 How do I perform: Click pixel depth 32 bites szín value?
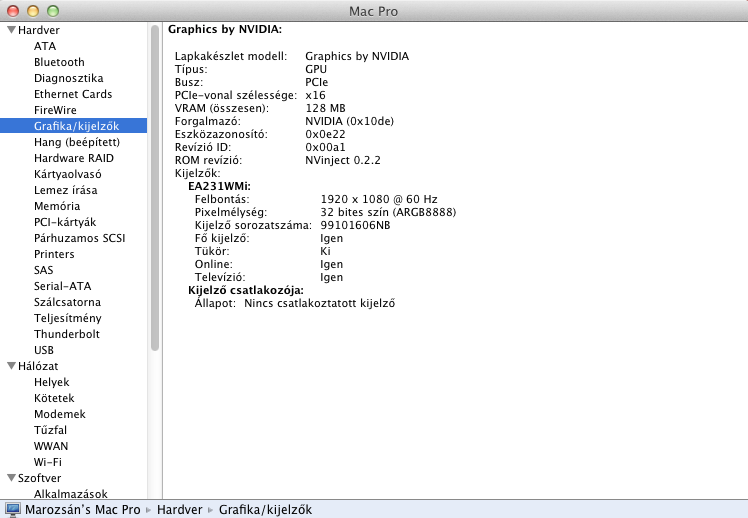tap(388, 212)
